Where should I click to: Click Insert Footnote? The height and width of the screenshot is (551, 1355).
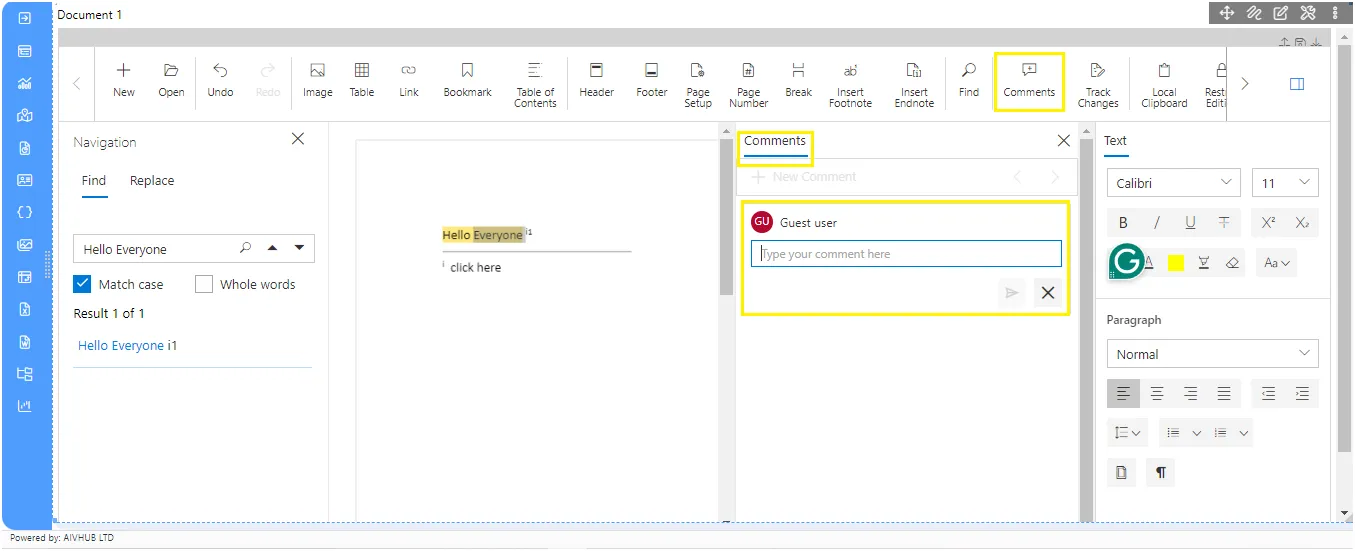pyautogui.click(x=850, y=84)
